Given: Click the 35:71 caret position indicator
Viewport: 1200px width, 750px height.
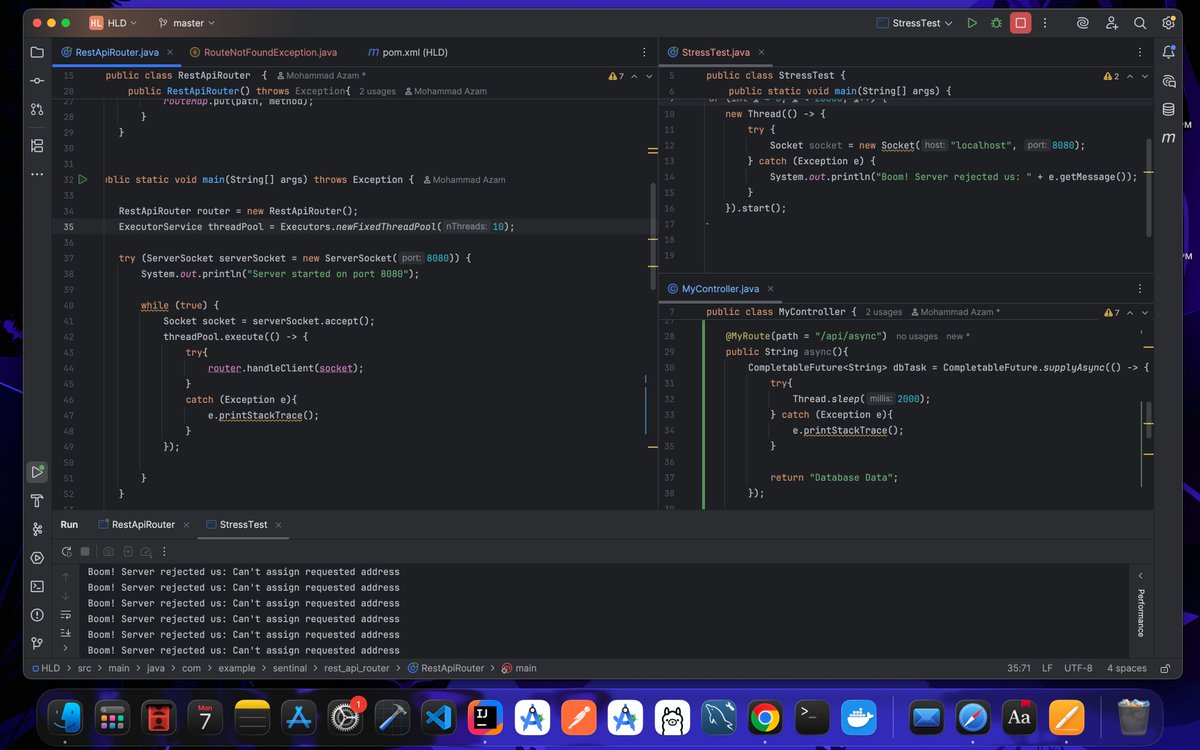Looking at the screenshot, I should click(1019, 668).
